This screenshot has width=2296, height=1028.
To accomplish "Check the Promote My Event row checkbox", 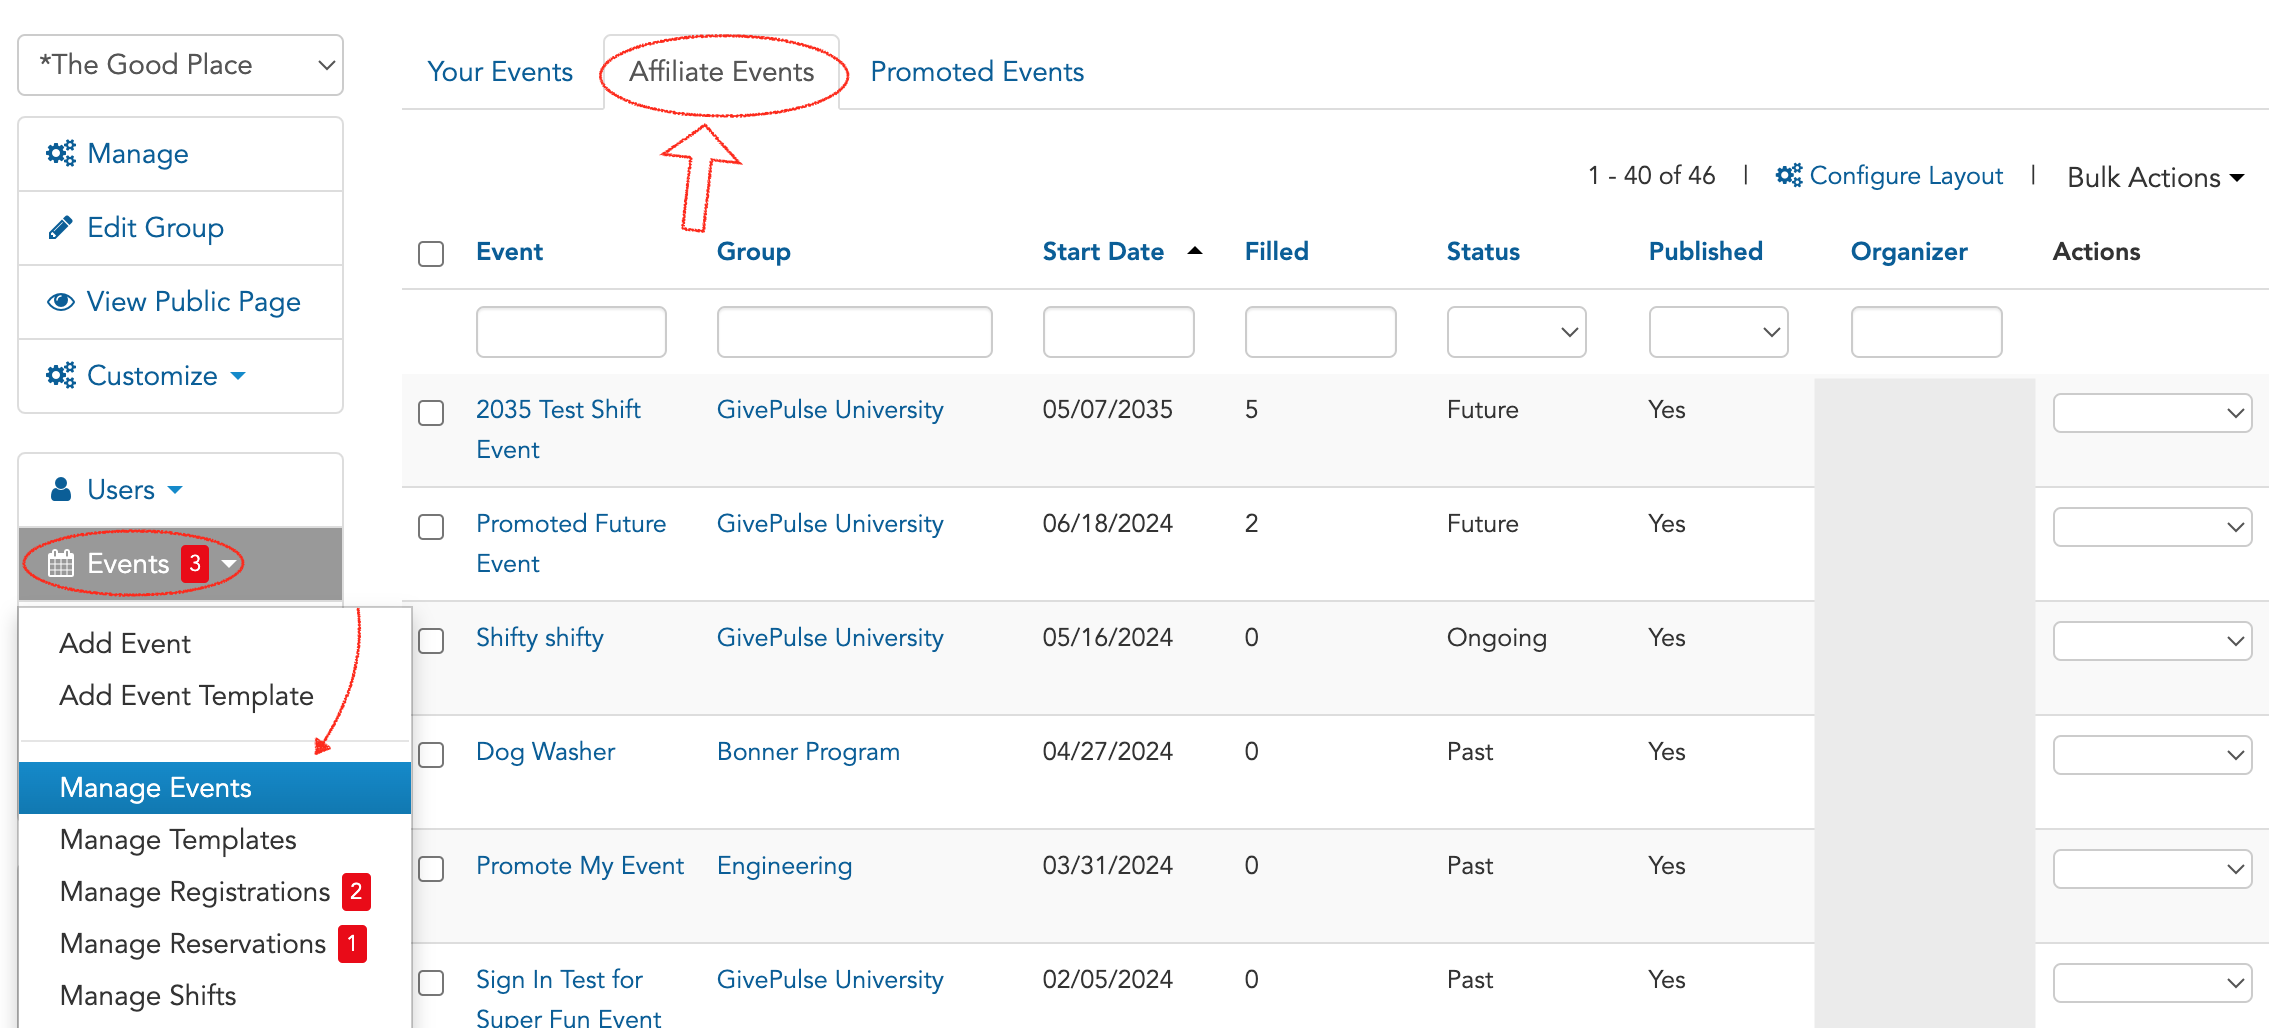I will tap(431, 869).
